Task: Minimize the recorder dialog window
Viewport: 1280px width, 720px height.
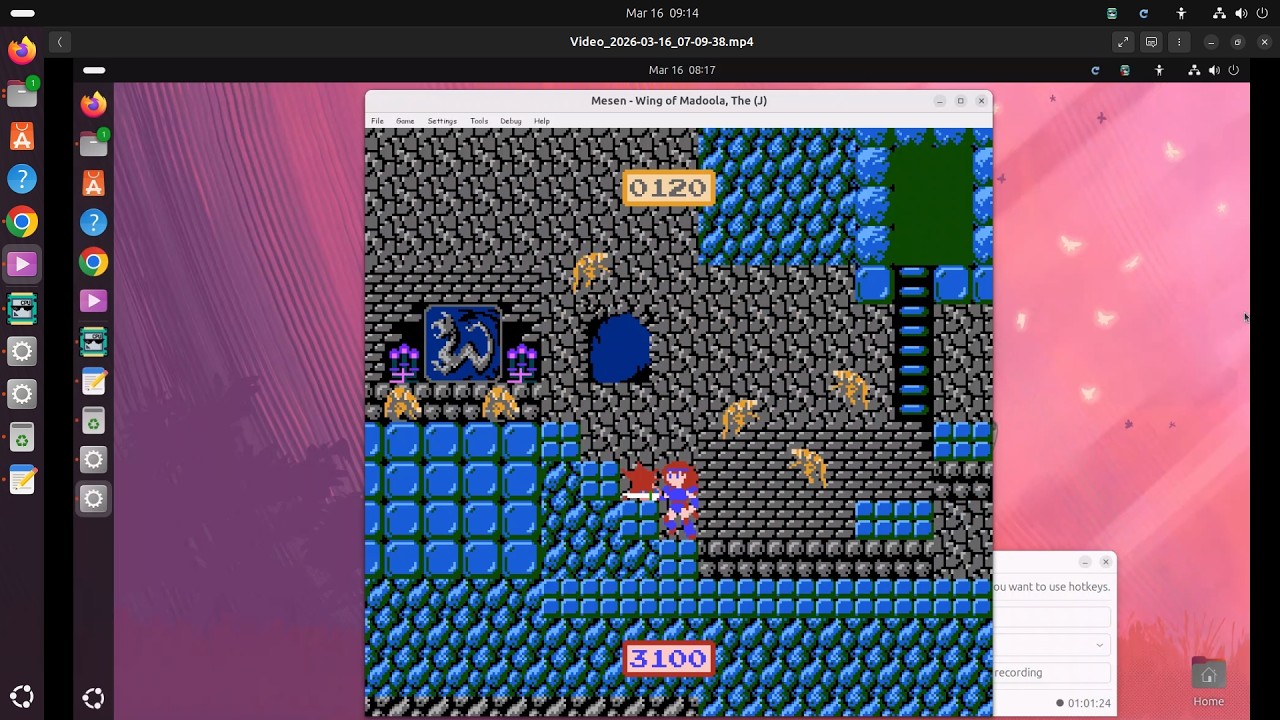Action: tap(1085, 562)
